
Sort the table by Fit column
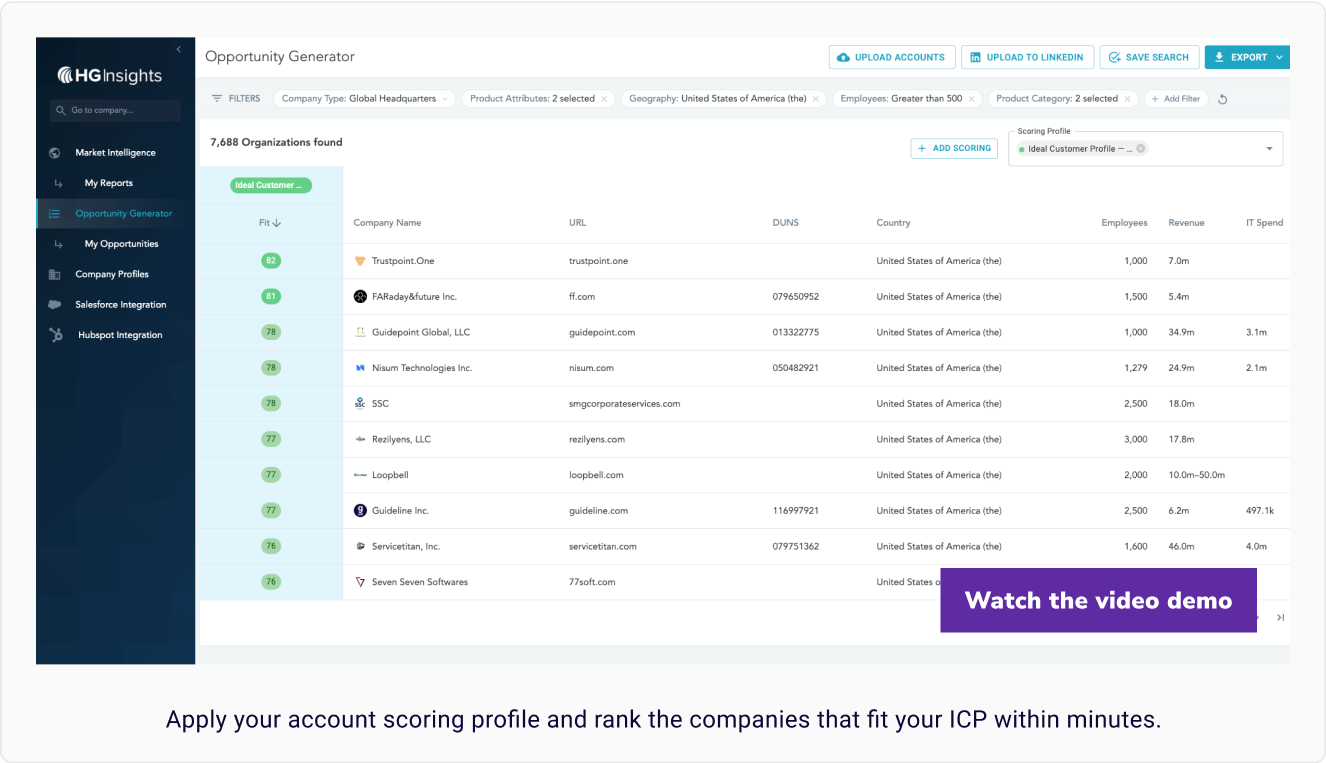270,223
